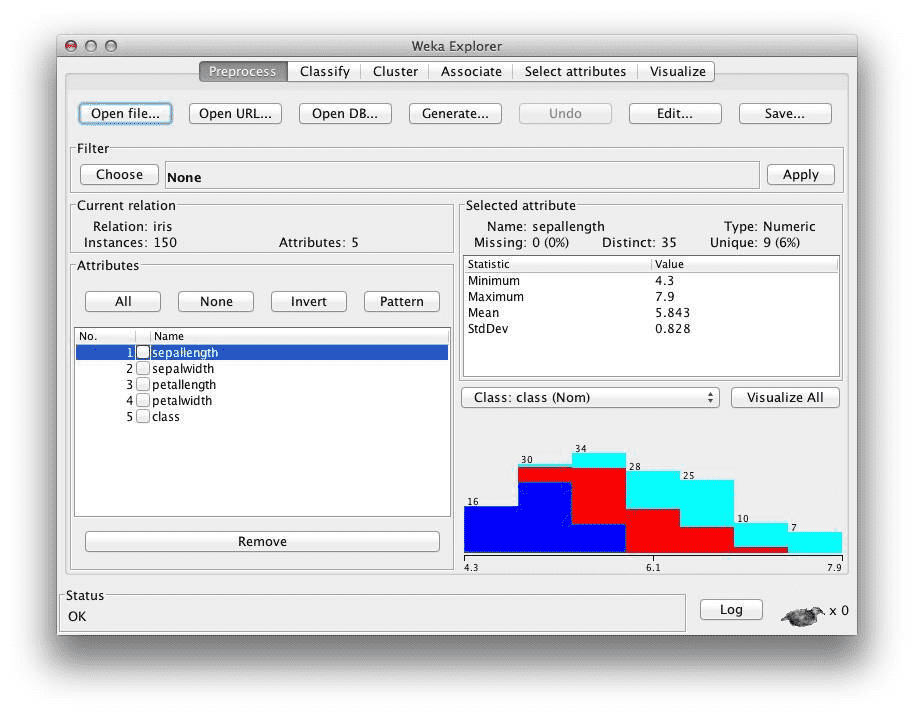Remove the selected attributes with Remove
This screenshot has height=714, width=914.
[262, 541]
